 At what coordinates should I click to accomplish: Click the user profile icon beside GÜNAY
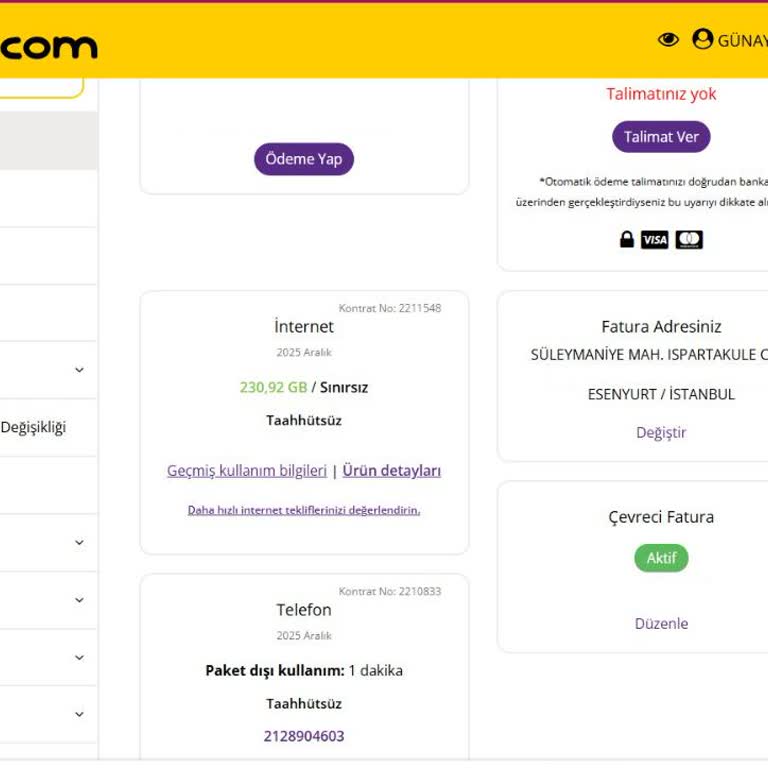coord(703,40)
